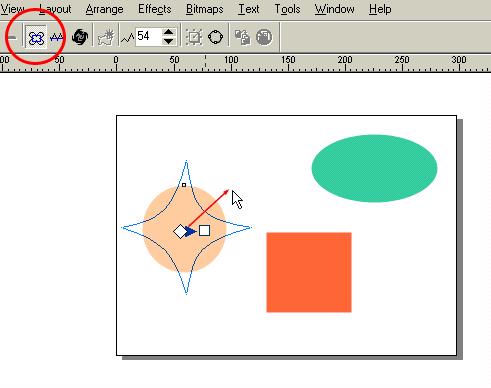
Task: Open the Tools menu
Action: click(287, 9)
